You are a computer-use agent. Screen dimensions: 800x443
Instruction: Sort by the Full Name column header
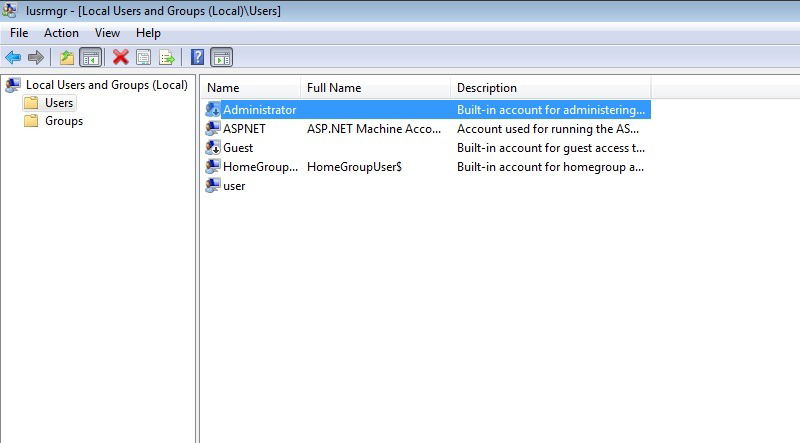(x=376, y=88)
